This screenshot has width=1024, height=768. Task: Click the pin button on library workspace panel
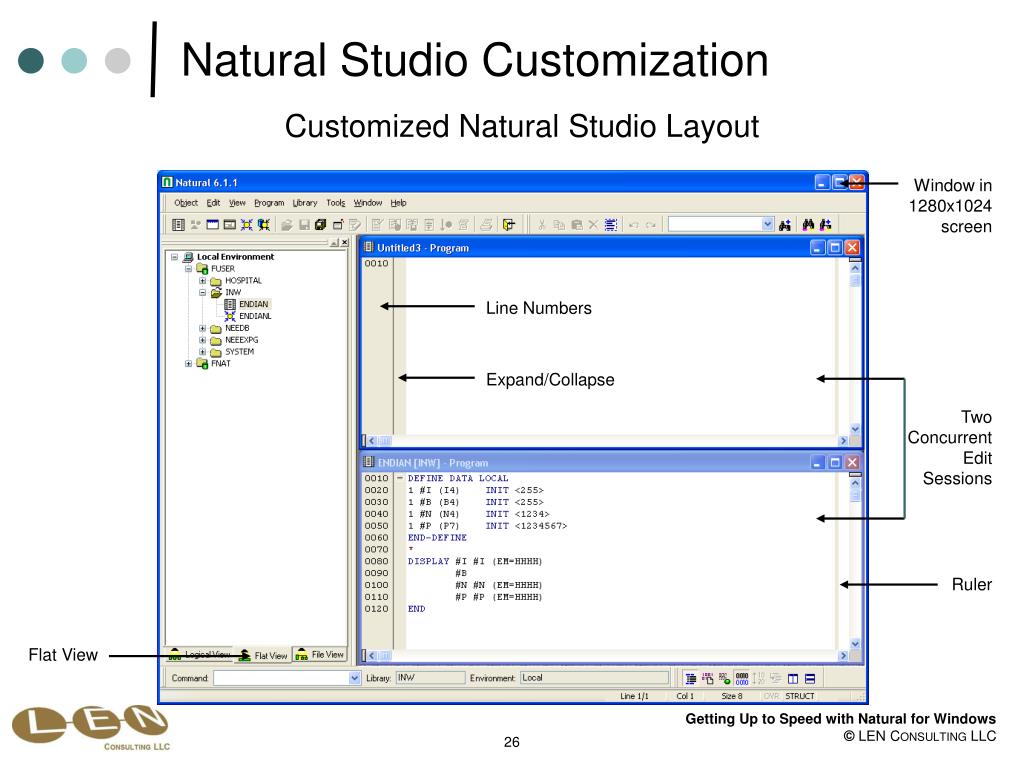tap(334, 243)
